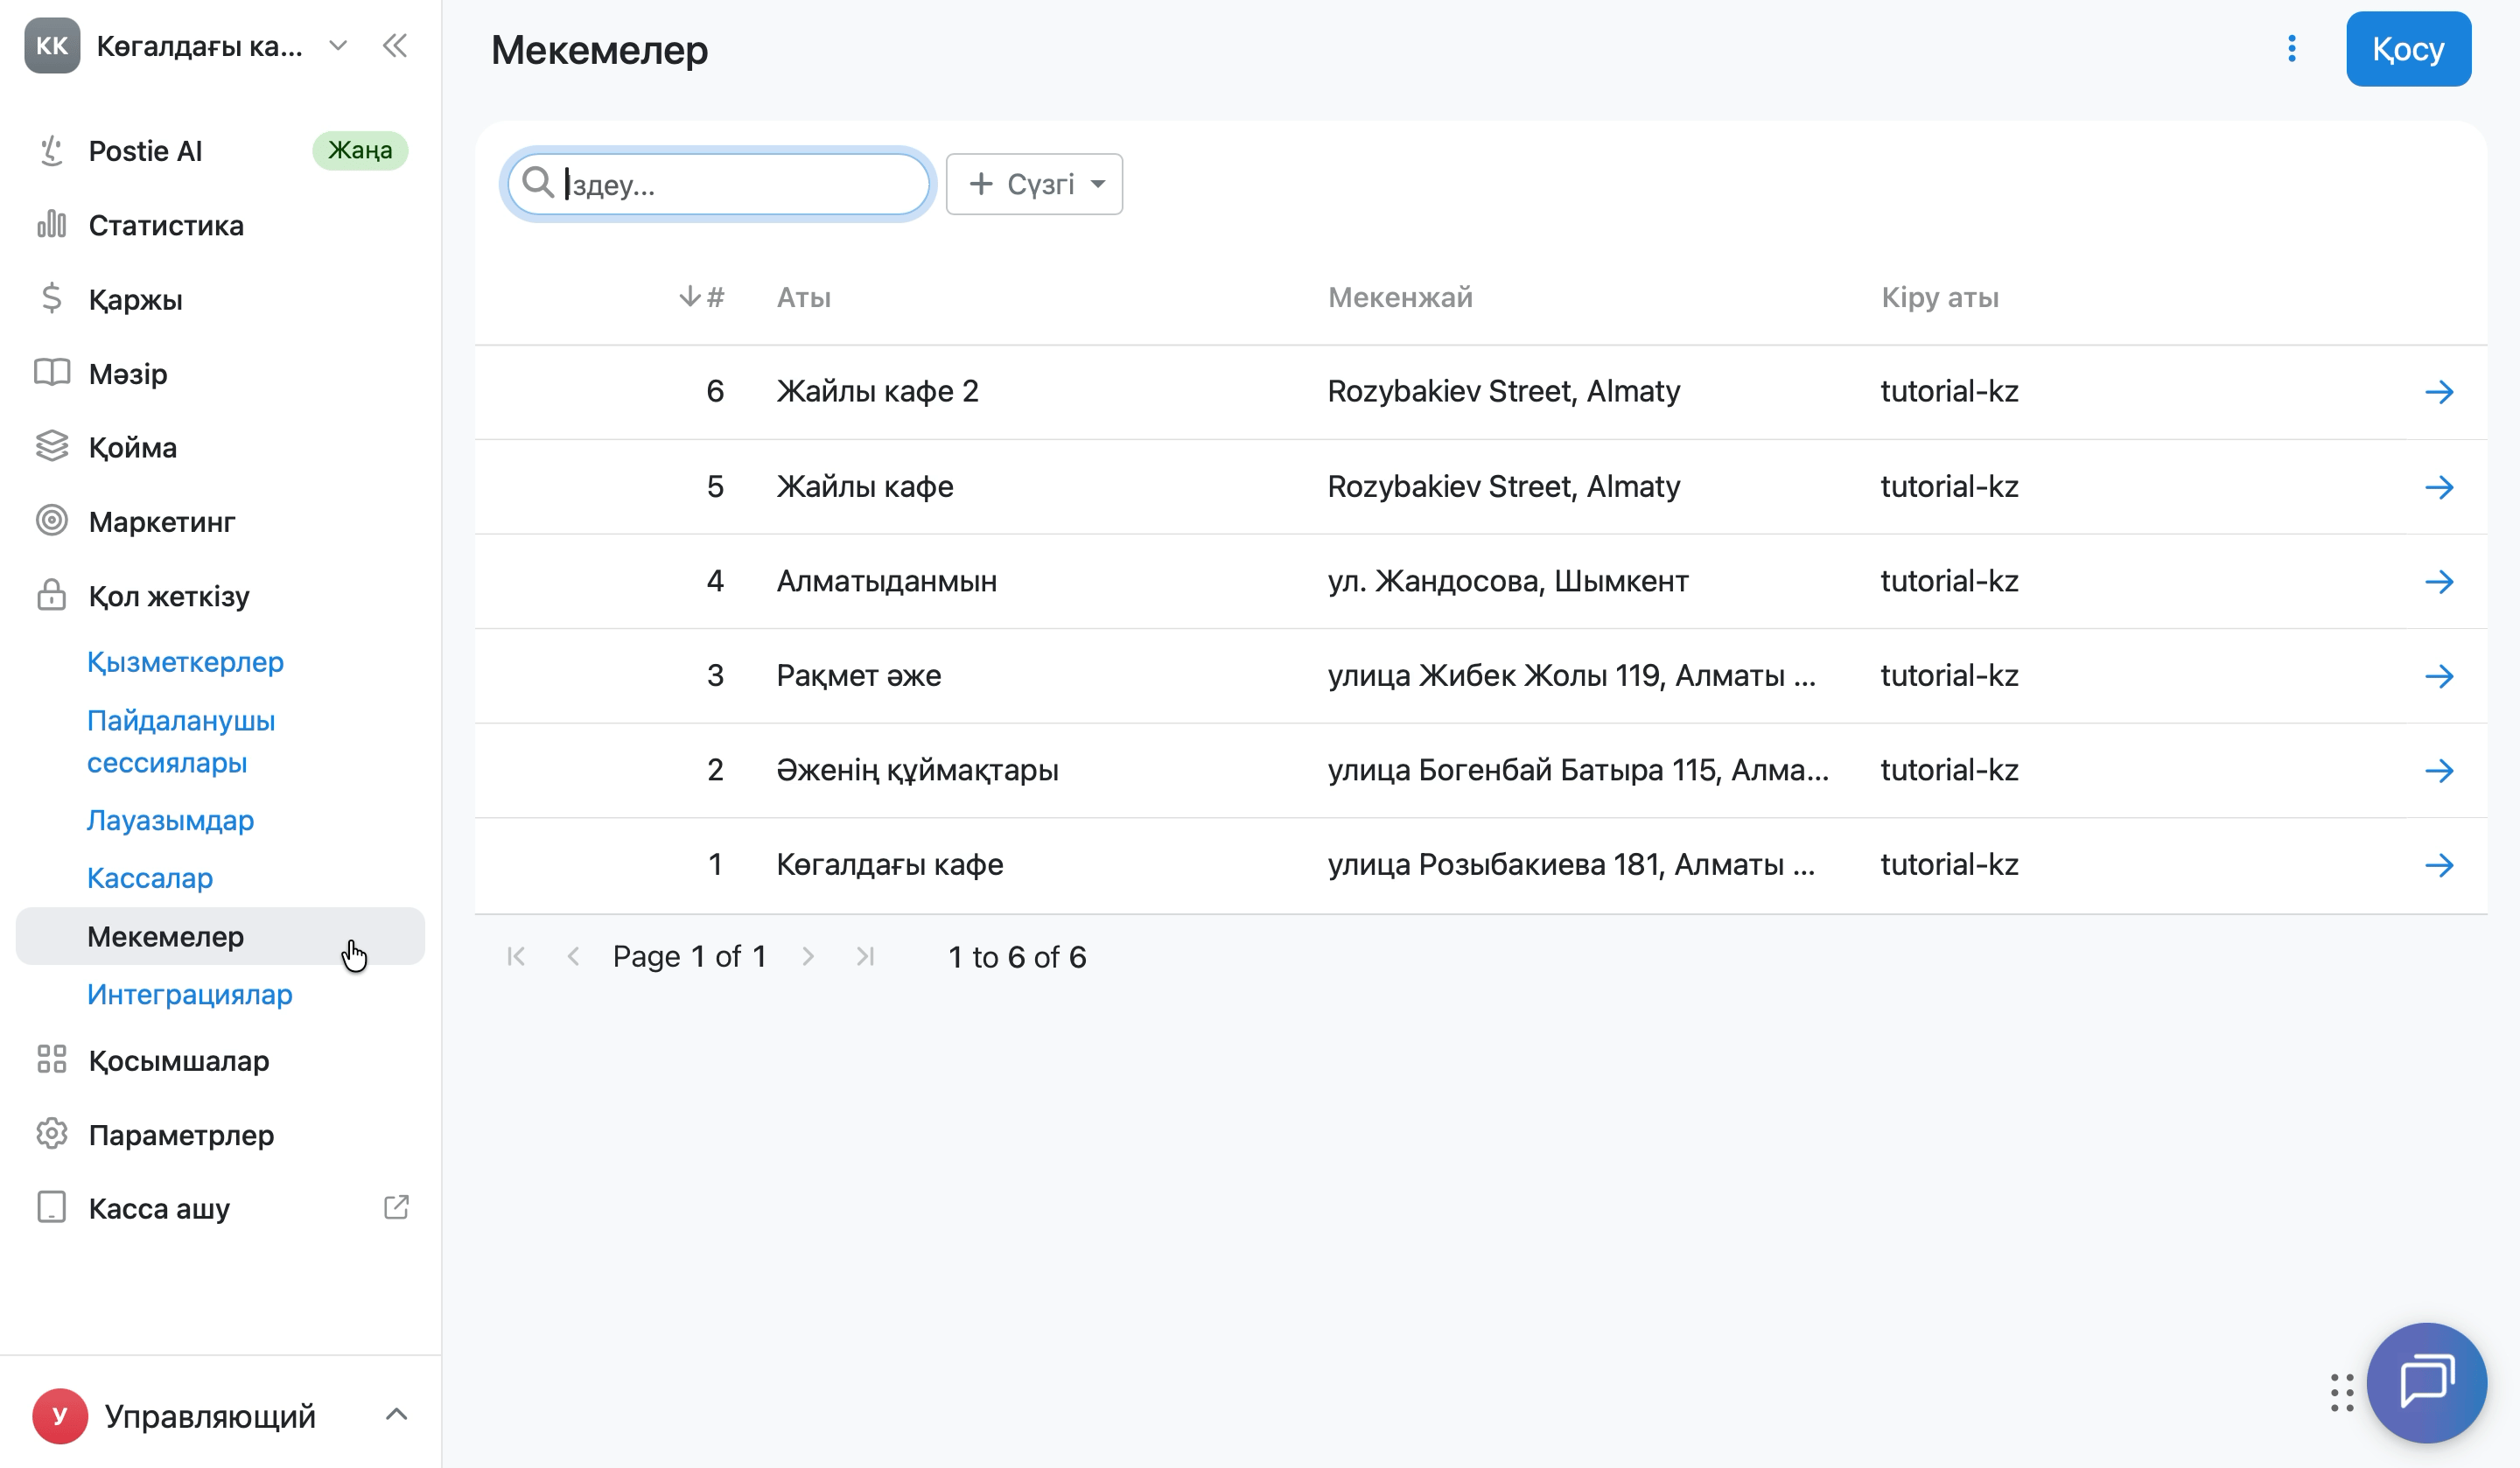This screenshot has width=2520, height=1468.
Task: Sort by the Аты column header
Action: tap(804, 297)
